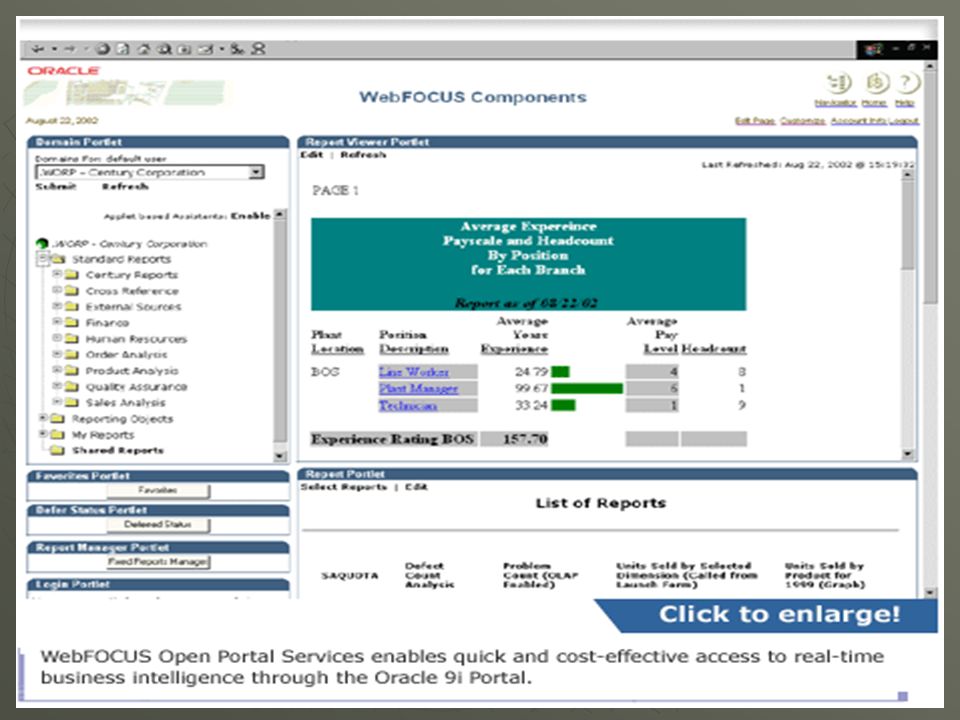Screen dimensions: 960x720
Task: Open the Technician report link
Action: click(408, 405)
